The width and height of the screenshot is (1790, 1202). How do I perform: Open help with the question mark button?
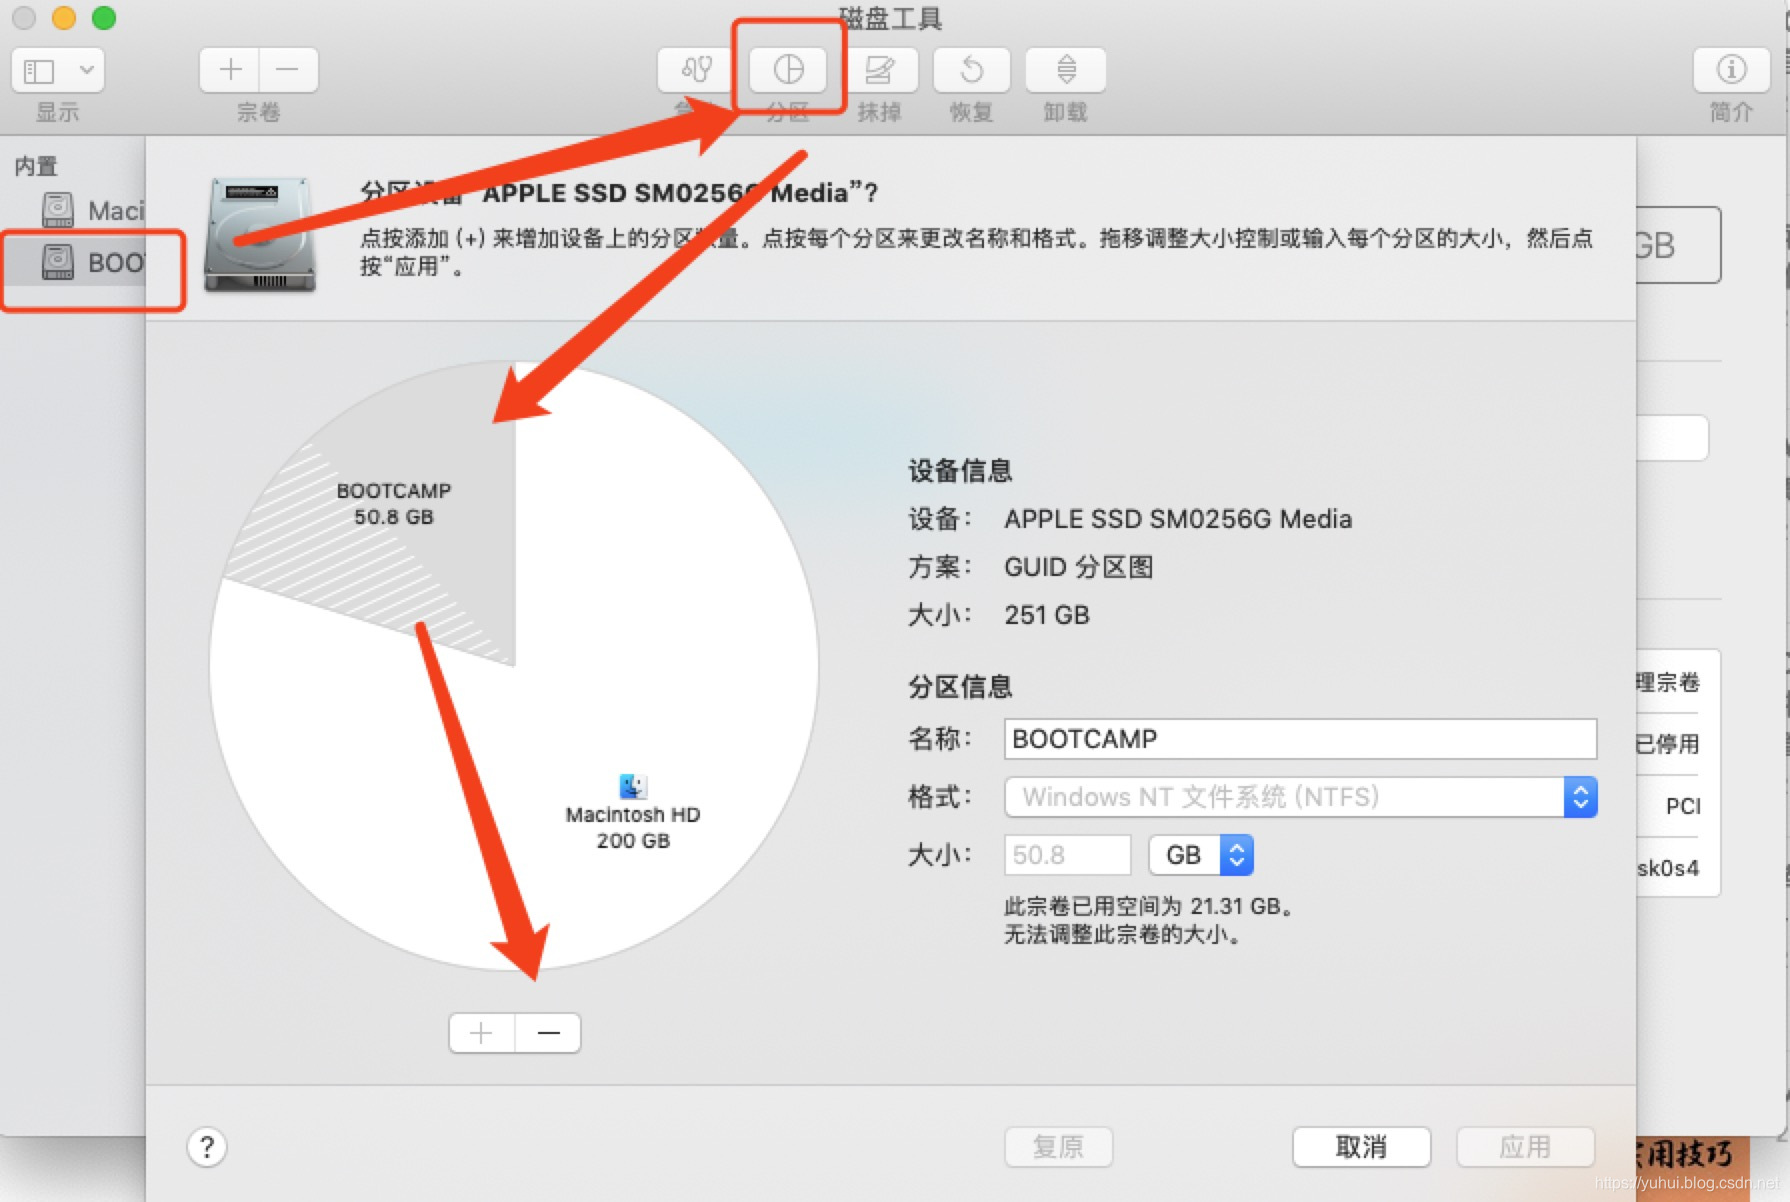pyautogui.click(x=207, y=1147)
